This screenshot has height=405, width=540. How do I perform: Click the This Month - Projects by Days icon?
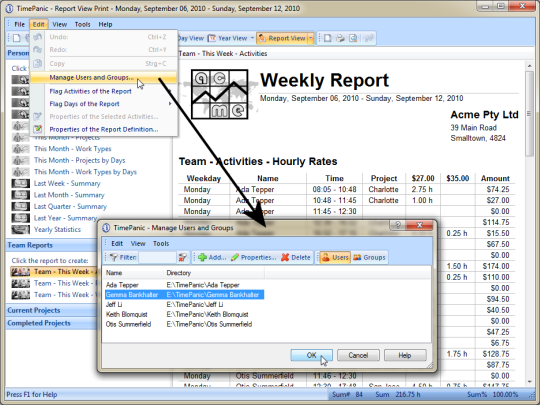[21, 160]
